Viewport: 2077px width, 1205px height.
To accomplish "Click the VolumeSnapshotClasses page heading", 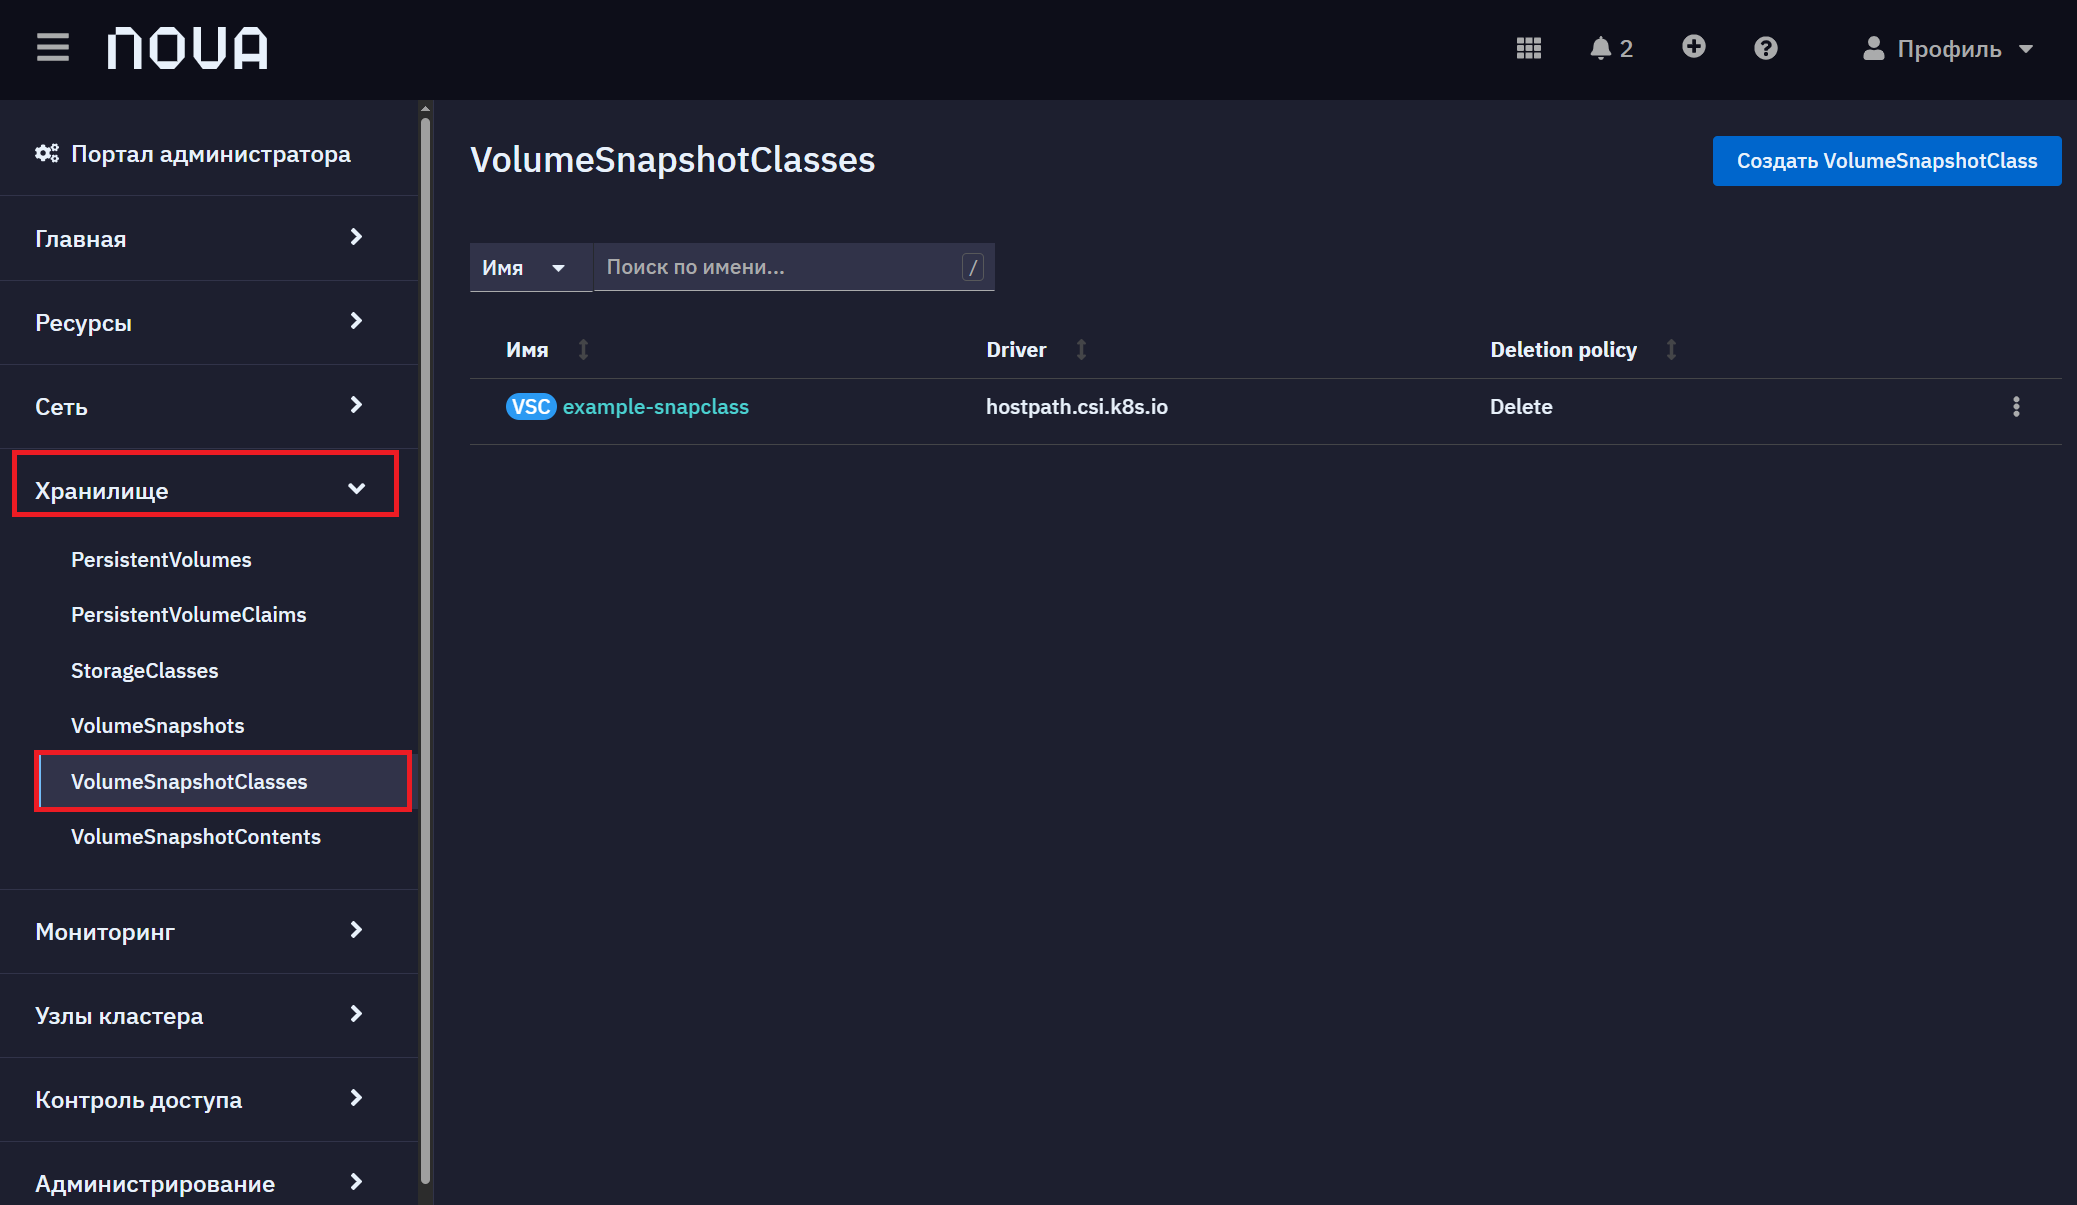I will pyautogui.click(x=672, y=160).
